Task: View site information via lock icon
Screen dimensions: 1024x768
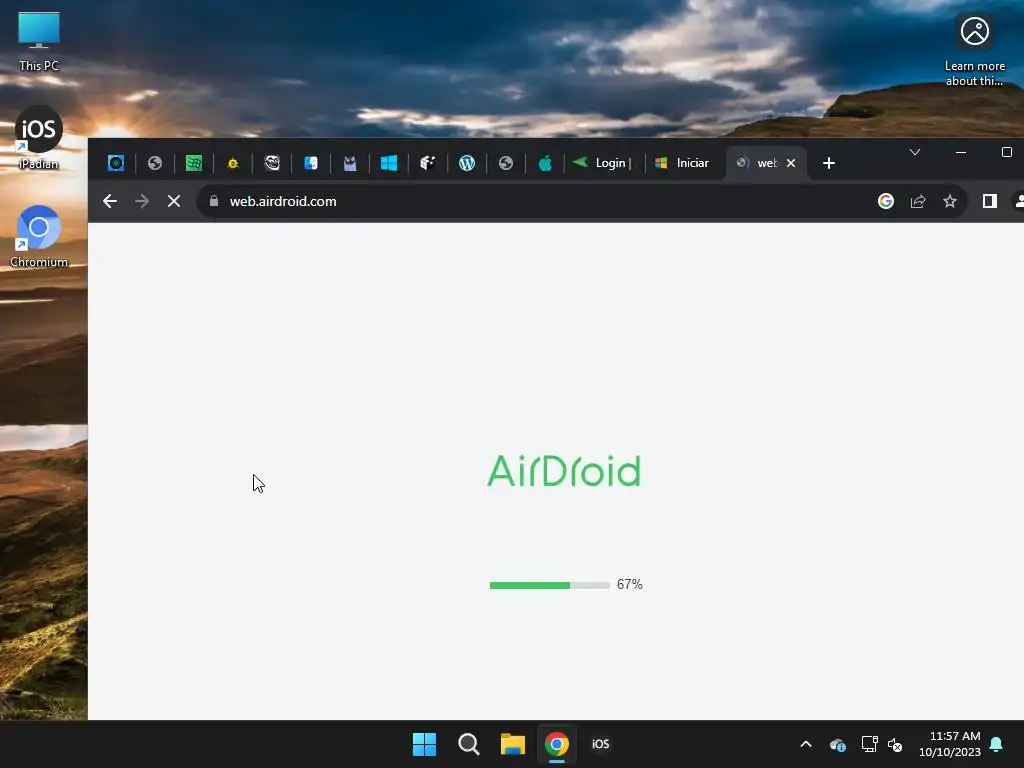Action: point(214,201)
